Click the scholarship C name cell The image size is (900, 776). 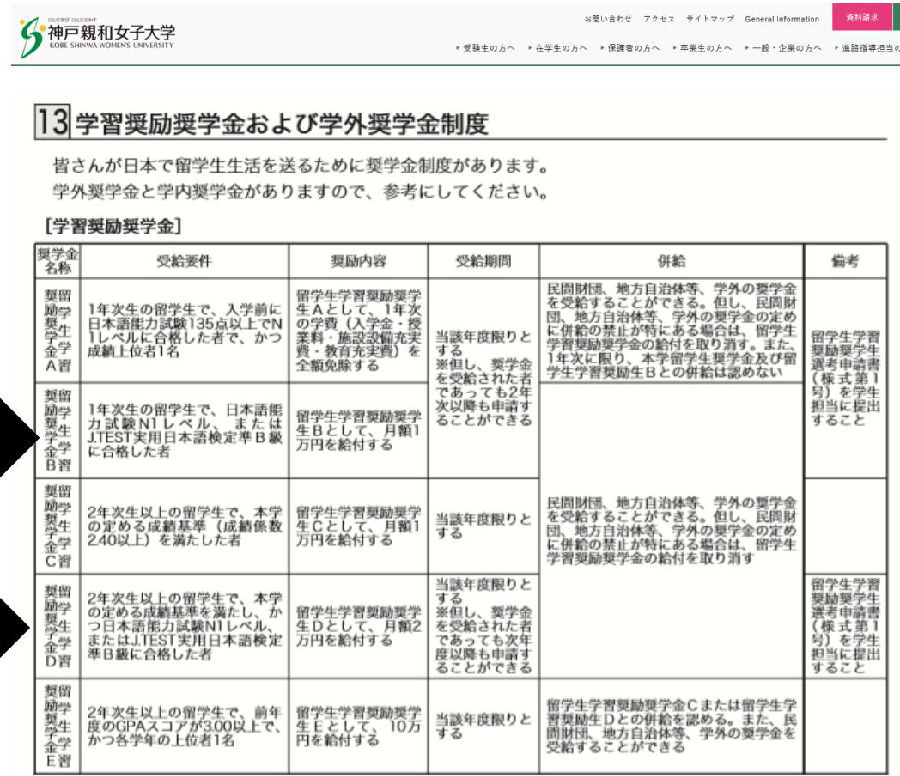(57, 526)
